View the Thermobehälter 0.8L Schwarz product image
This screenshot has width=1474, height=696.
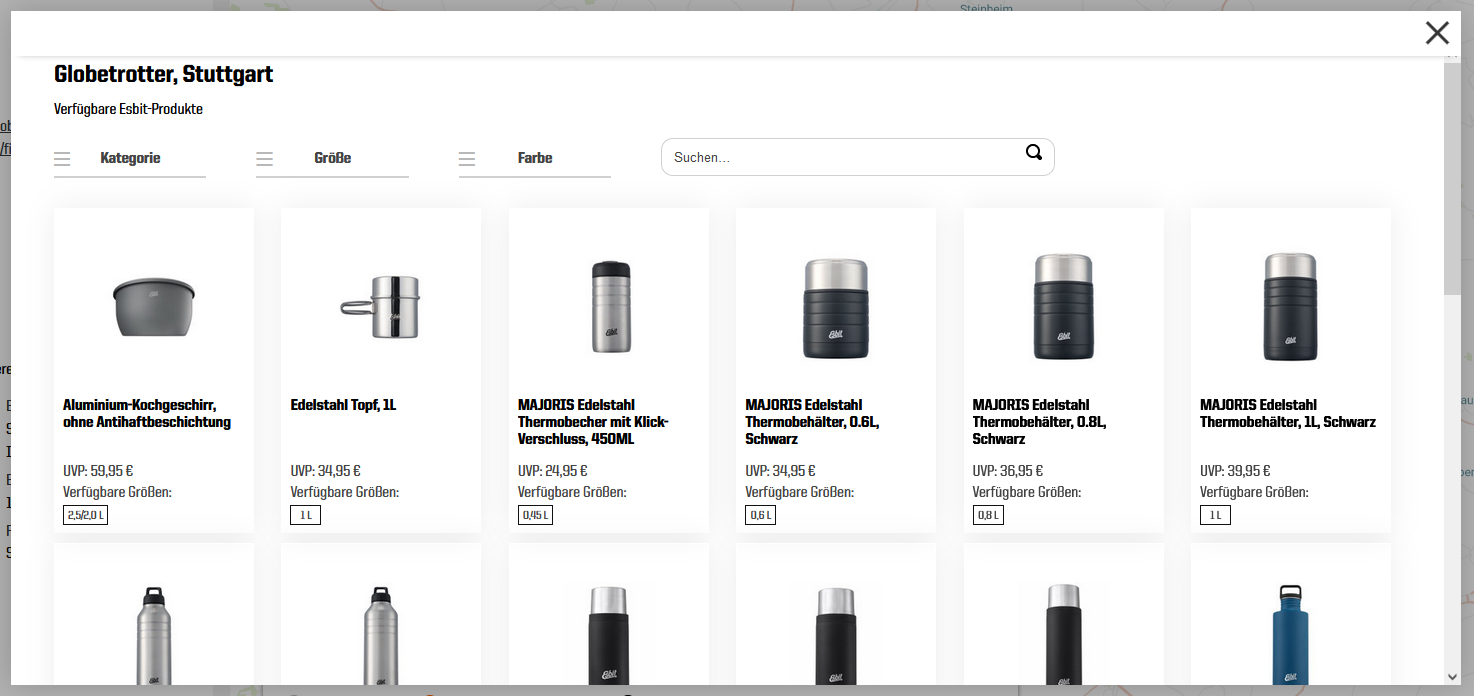point(1064,306)
